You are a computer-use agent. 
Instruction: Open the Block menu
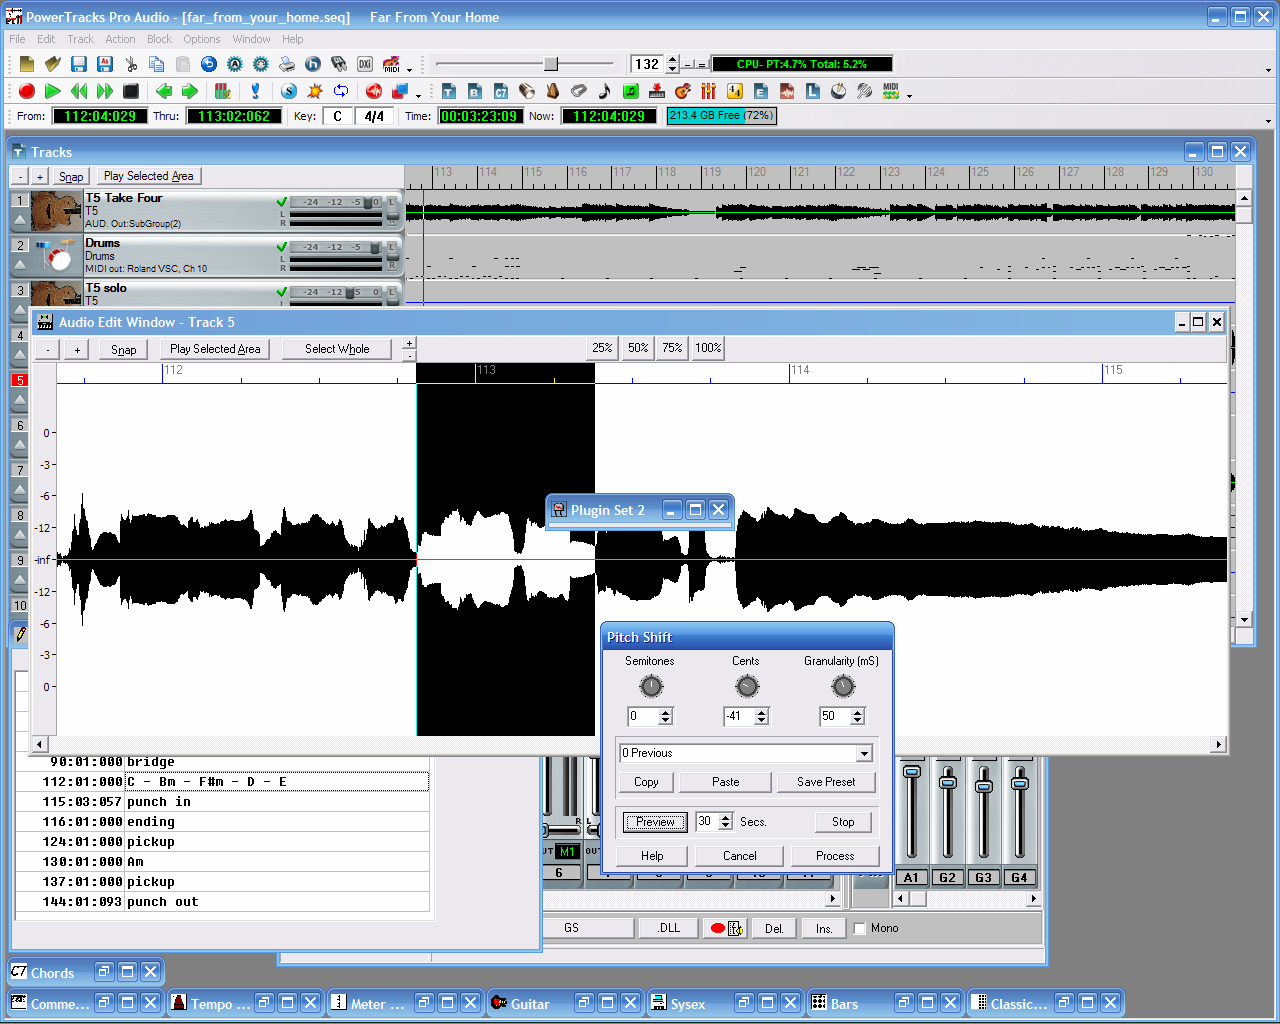coord(160,39)
